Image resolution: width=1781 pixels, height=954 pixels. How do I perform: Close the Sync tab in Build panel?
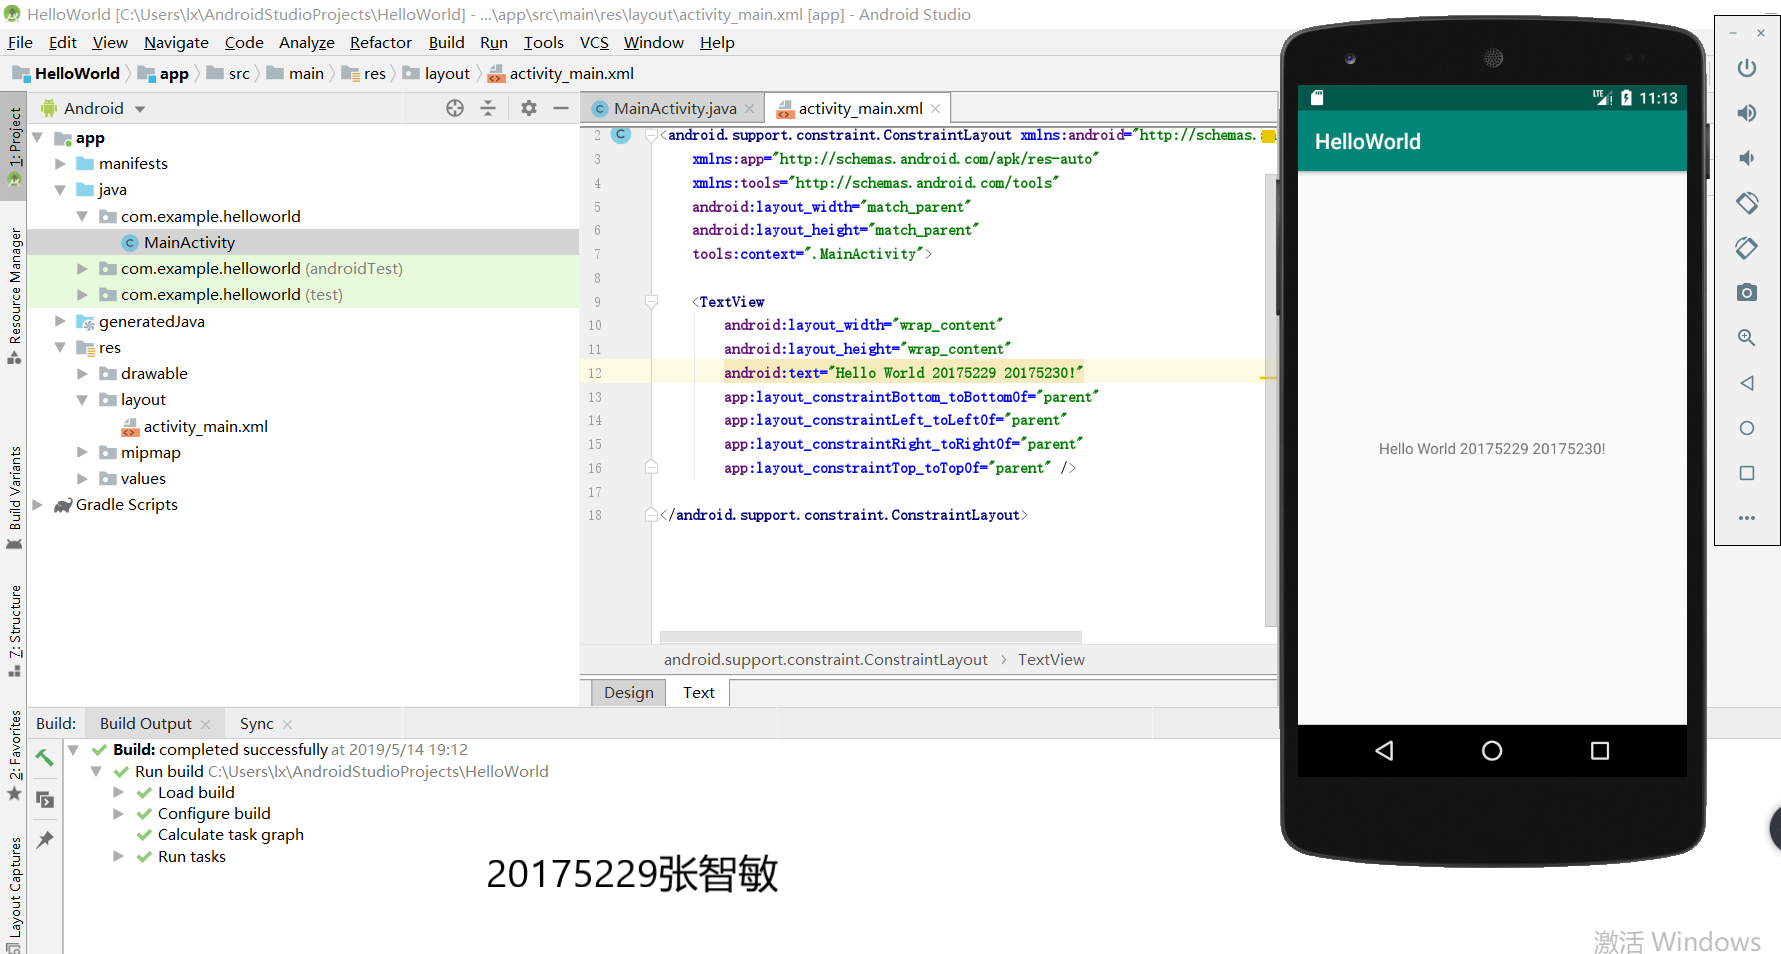(288, 724)
